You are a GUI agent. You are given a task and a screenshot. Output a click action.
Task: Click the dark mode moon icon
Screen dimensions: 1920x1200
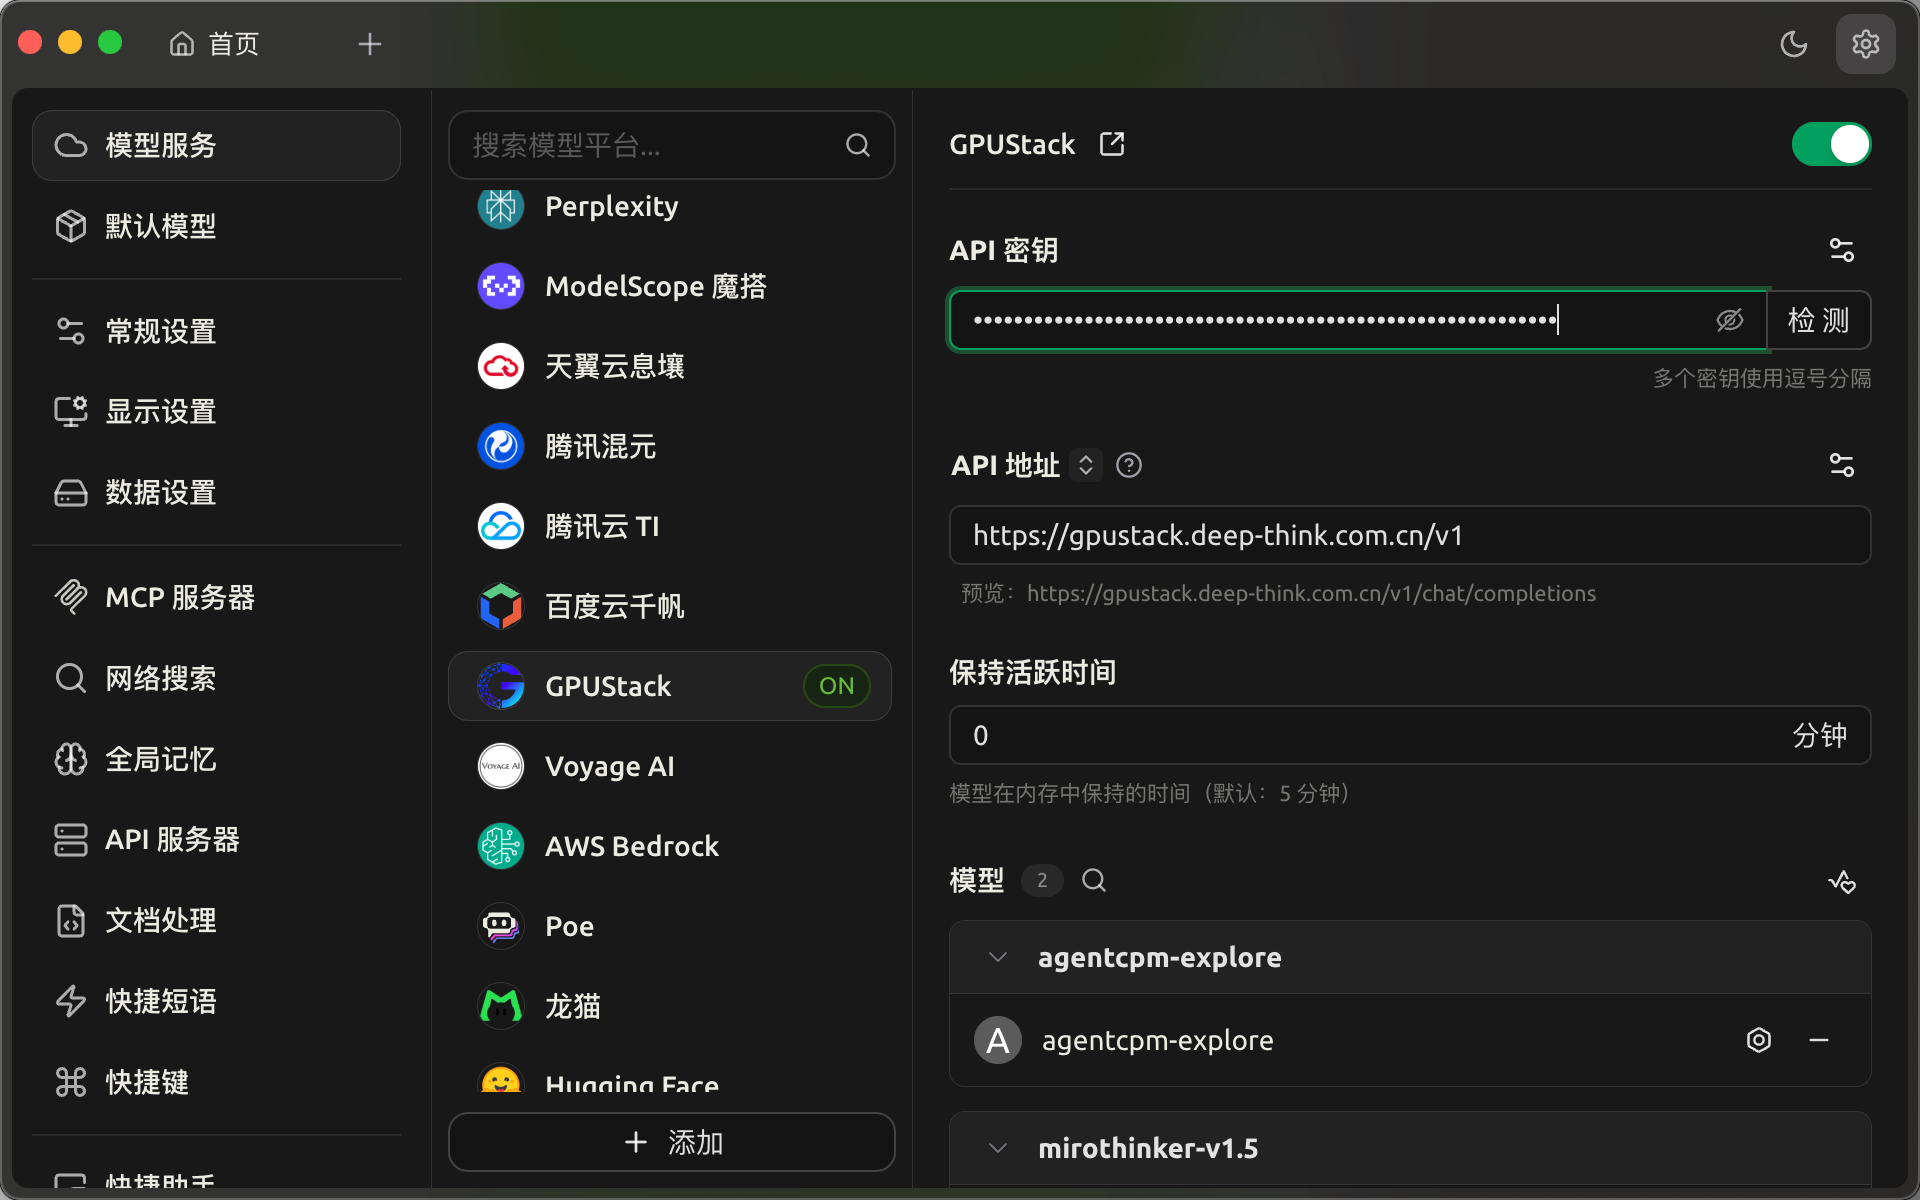(x=1794, y=44)
